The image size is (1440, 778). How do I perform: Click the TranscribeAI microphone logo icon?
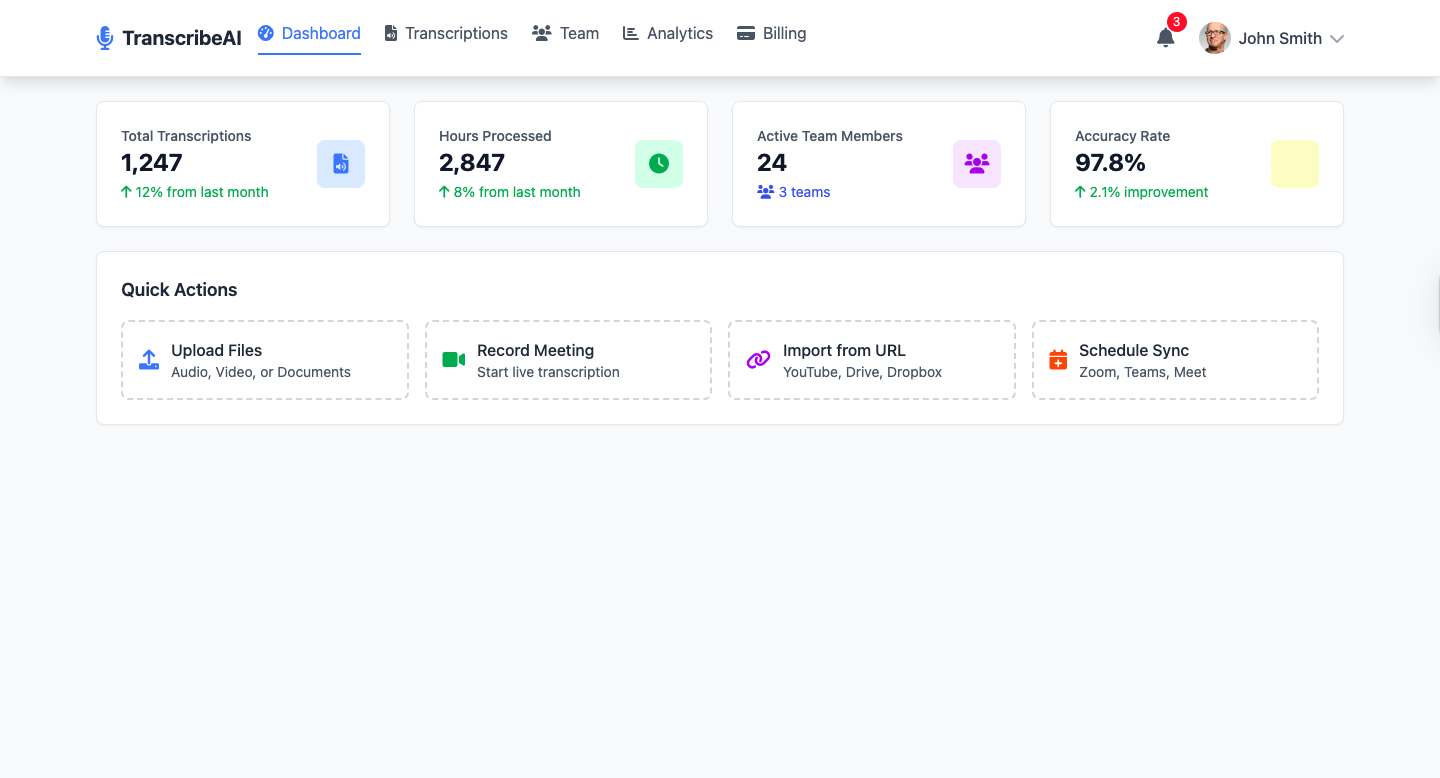pos(105,38)
